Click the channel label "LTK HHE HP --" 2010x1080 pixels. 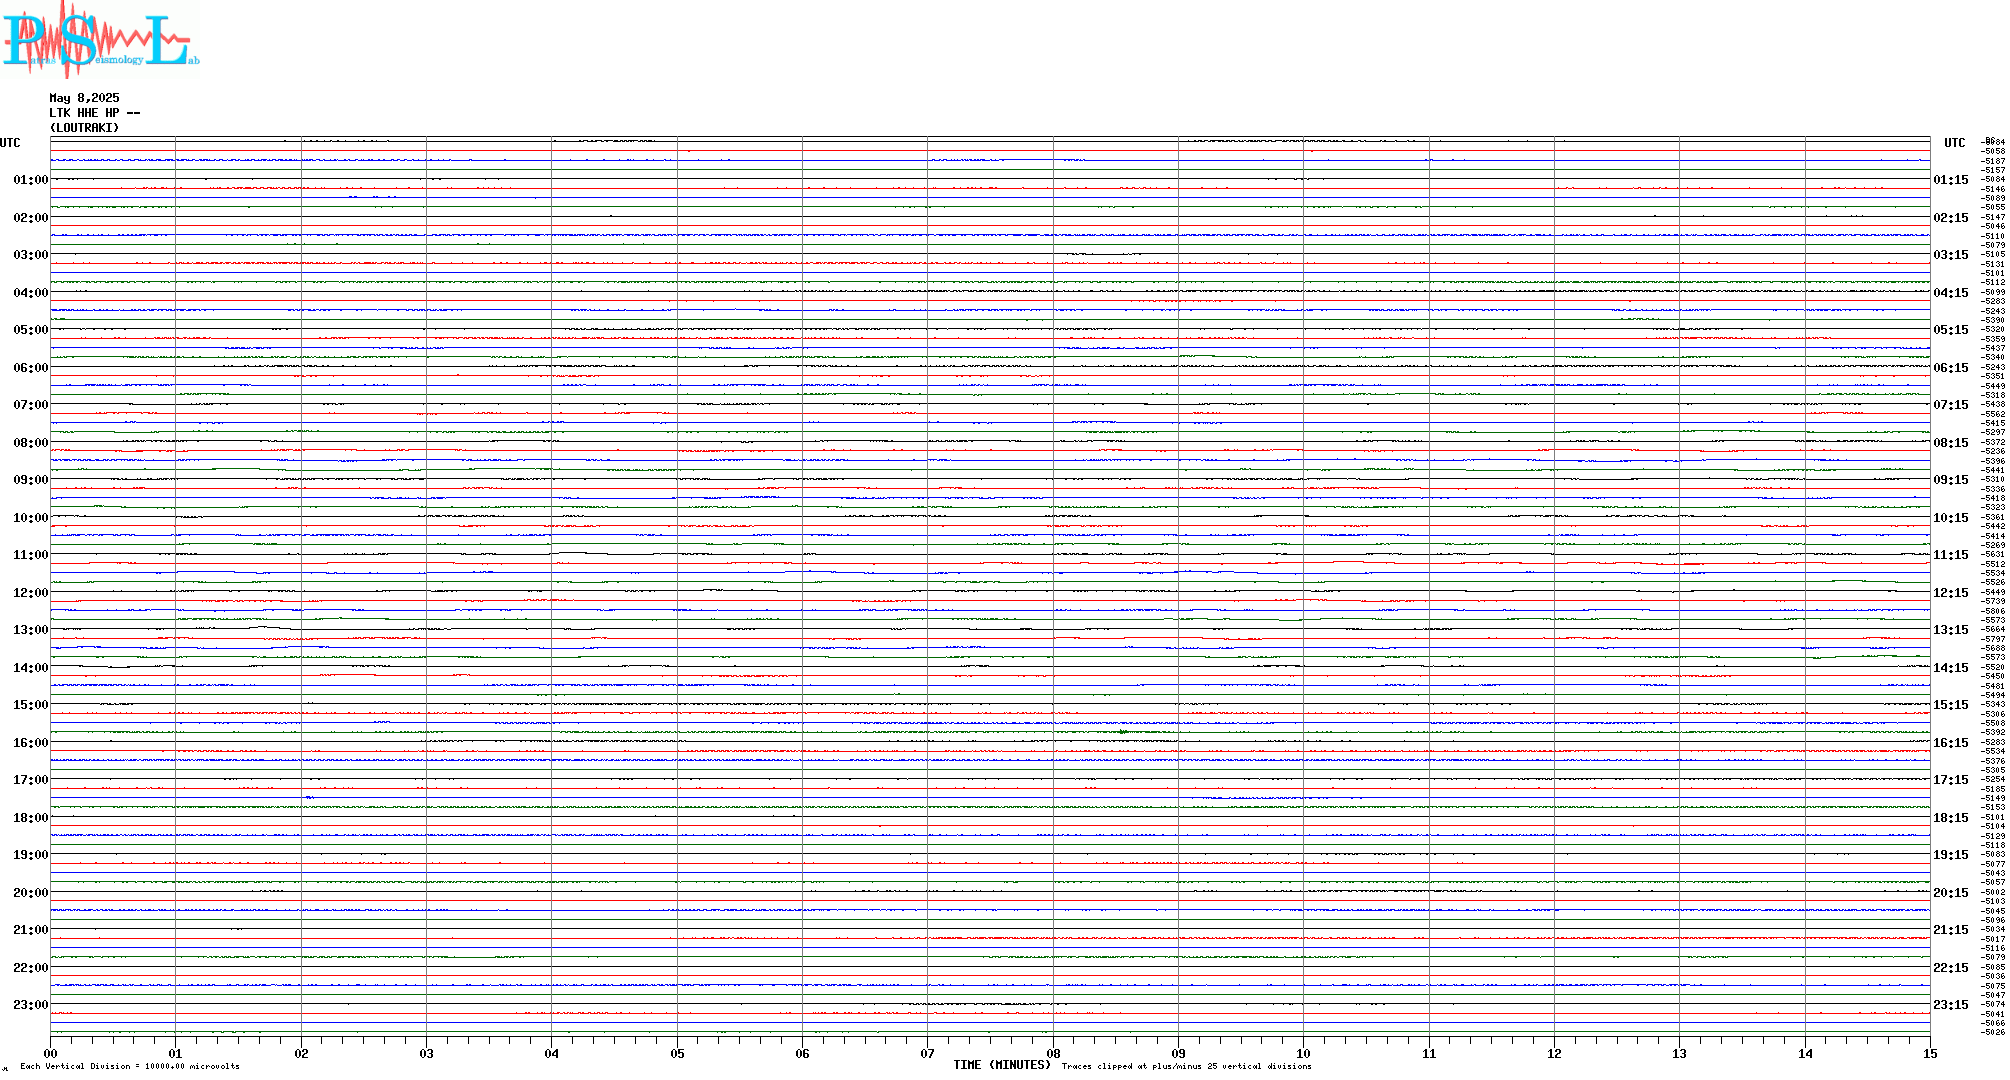pyautogui.click(x=95, y=113)
